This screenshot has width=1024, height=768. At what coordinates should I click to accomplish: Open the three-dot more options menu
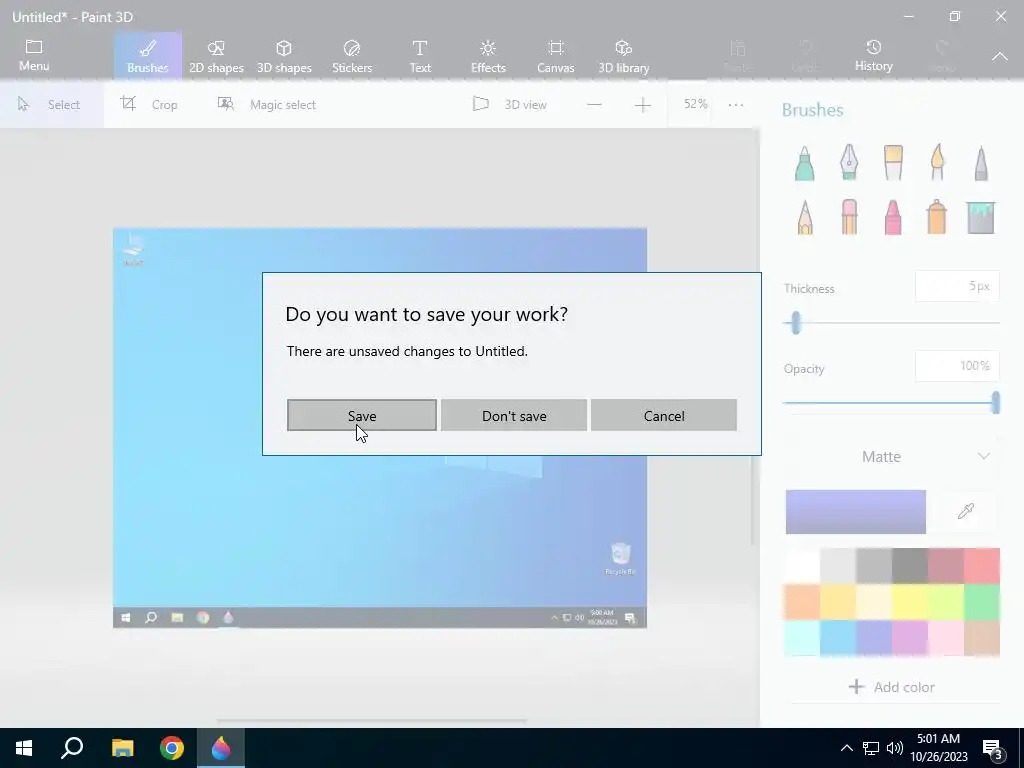pos(736,104)
